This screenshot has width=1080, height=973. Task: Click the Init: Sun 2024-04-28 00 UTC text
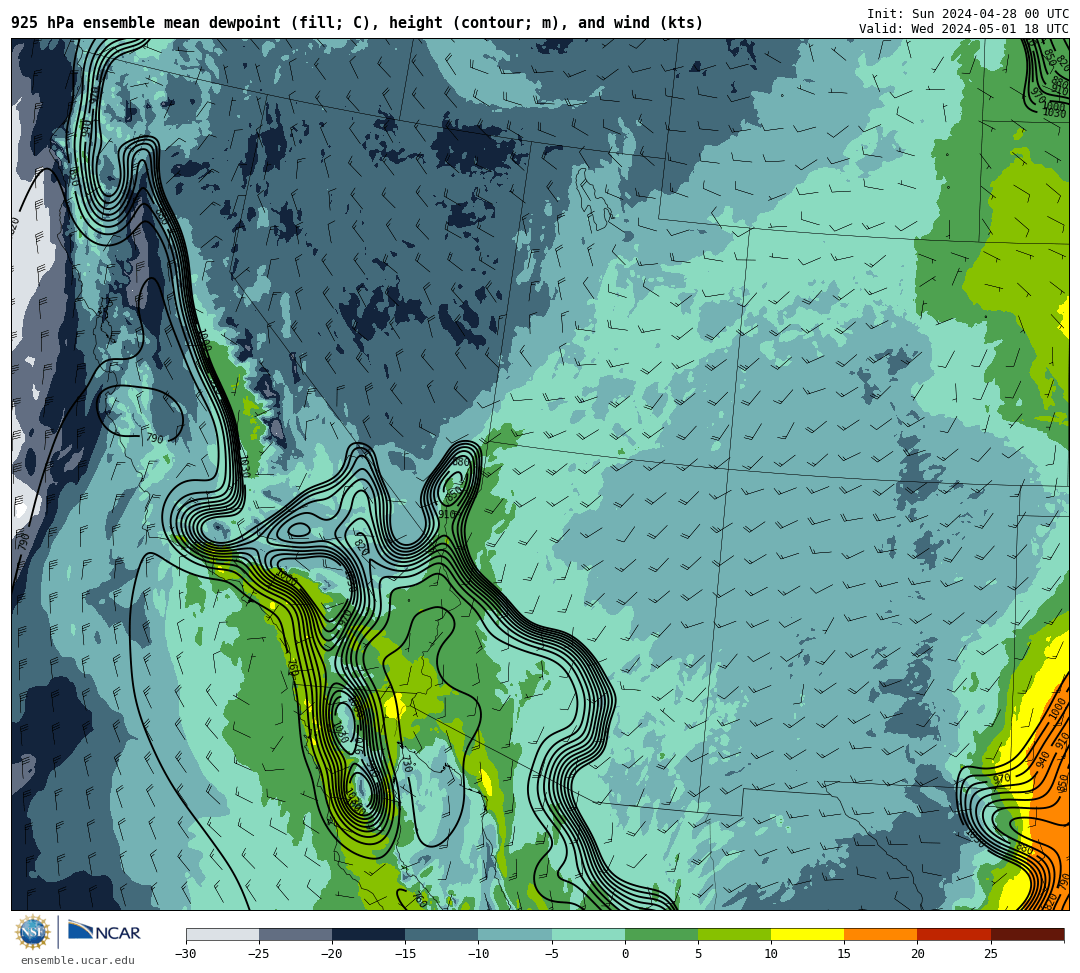[x=968, y=14]
